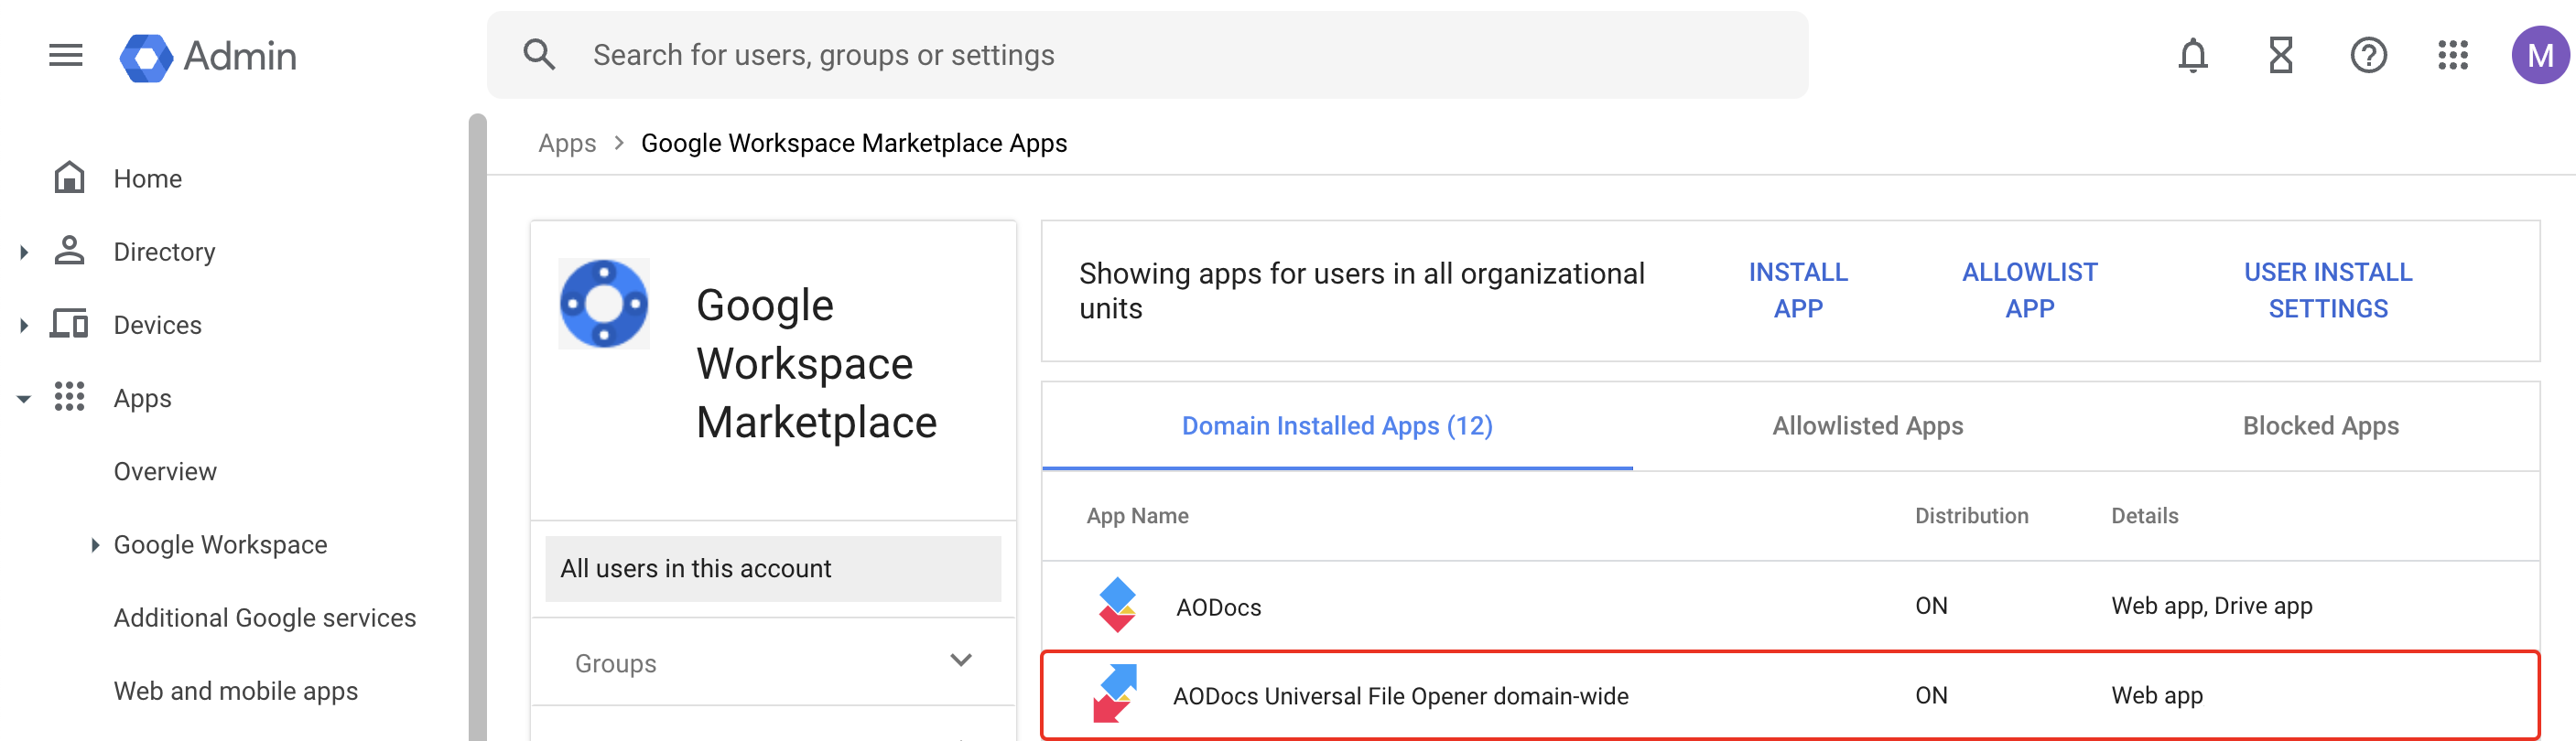Click the Apps breadcrumb link
Viewport: 2576px width, 741px height.
coord(567,143)
